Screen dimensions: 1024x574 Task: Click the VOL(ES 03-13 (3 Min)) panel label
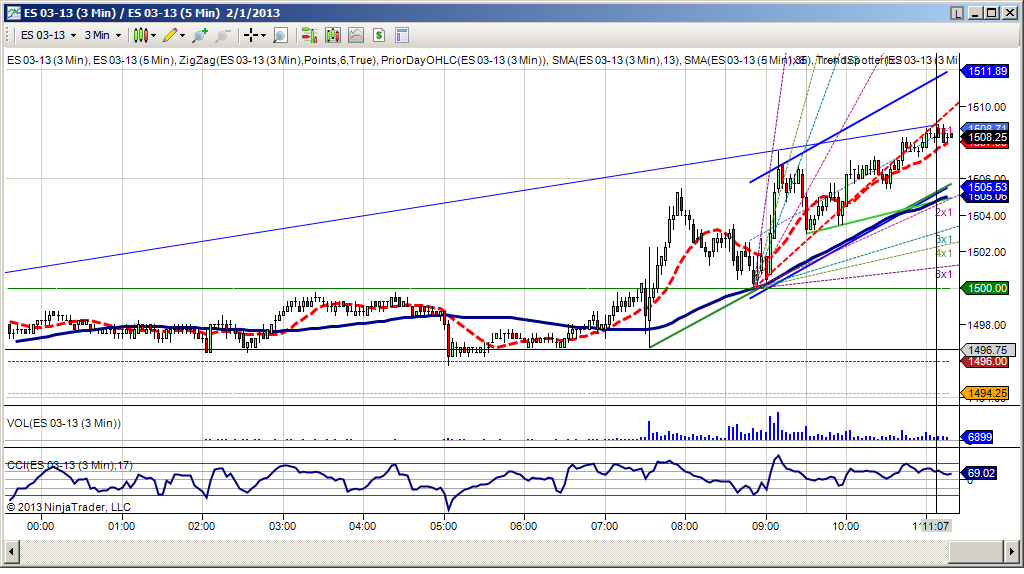click(64, 423)
